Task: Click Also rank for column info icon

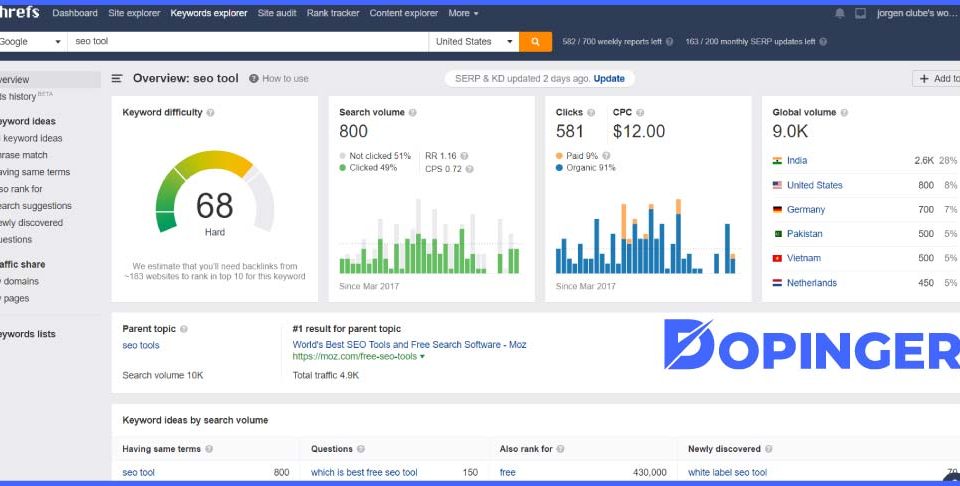Action: [560, 449]
